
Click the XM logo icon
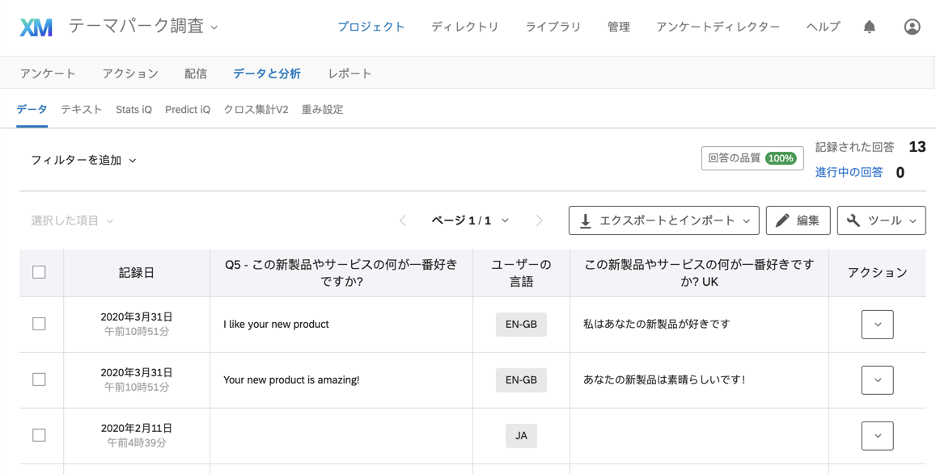point(36,27)
